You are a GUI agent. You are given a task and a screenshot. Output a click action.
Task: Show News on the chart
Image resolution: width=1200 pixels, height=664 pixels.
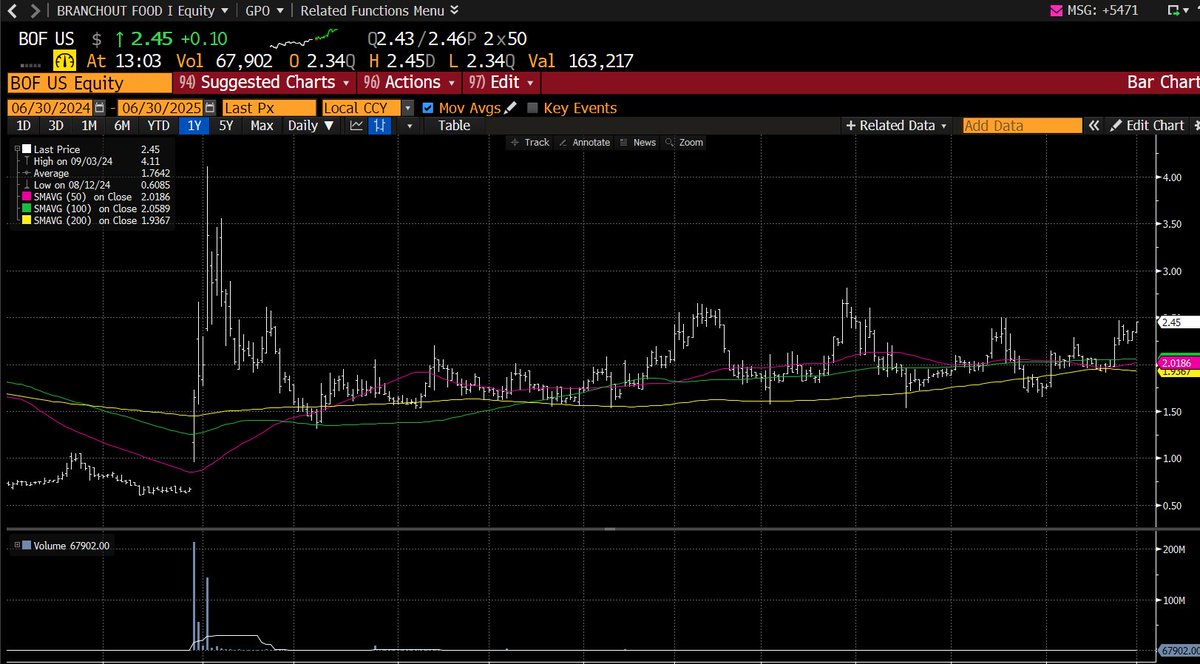click(x=638, y=142)
